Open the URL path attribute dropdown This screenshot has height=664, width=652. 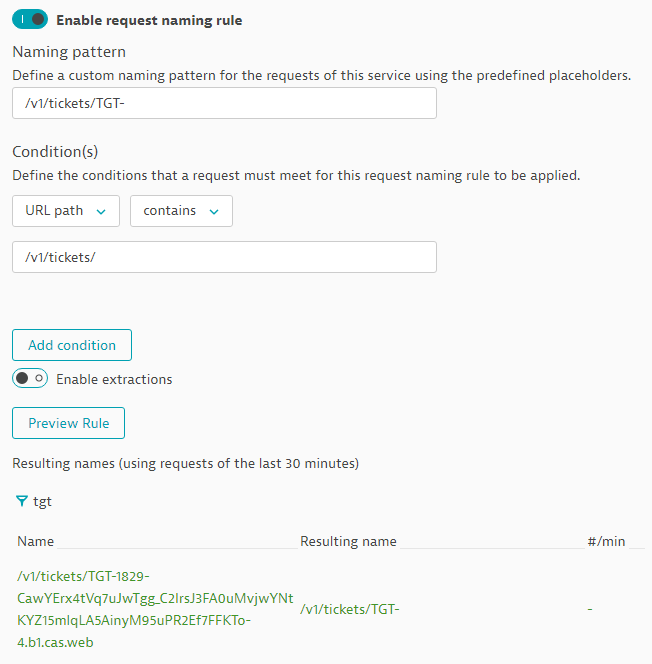click(x=66, y=211)
